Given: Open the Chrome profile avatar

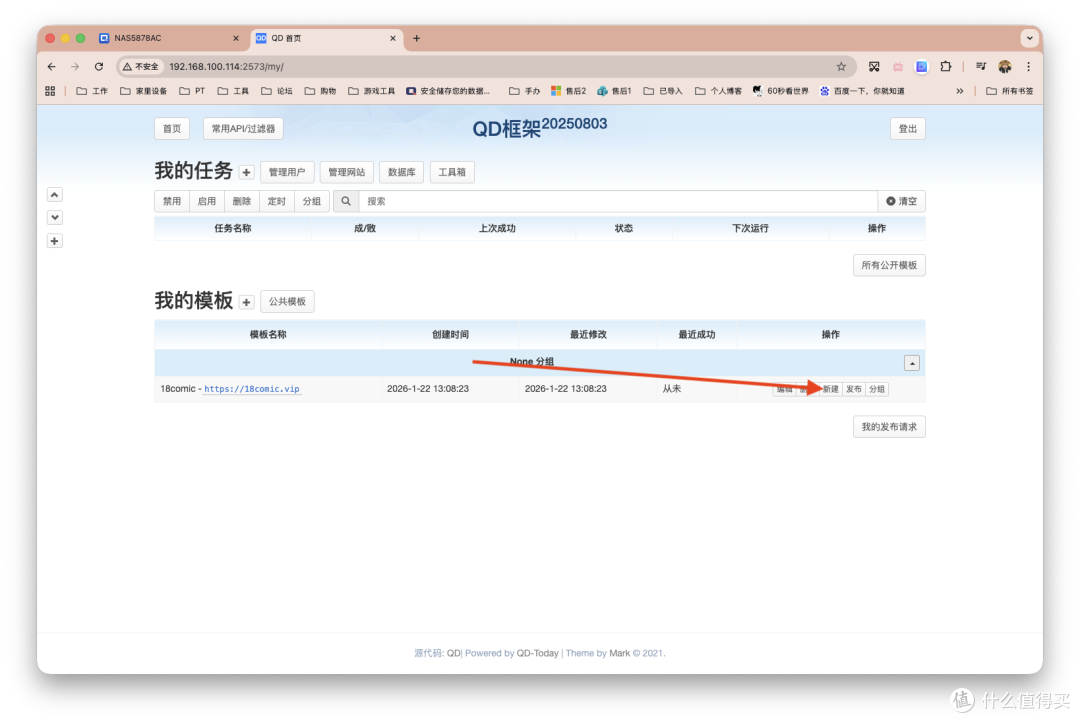Looking at the screenshot, I should 1005,67.
